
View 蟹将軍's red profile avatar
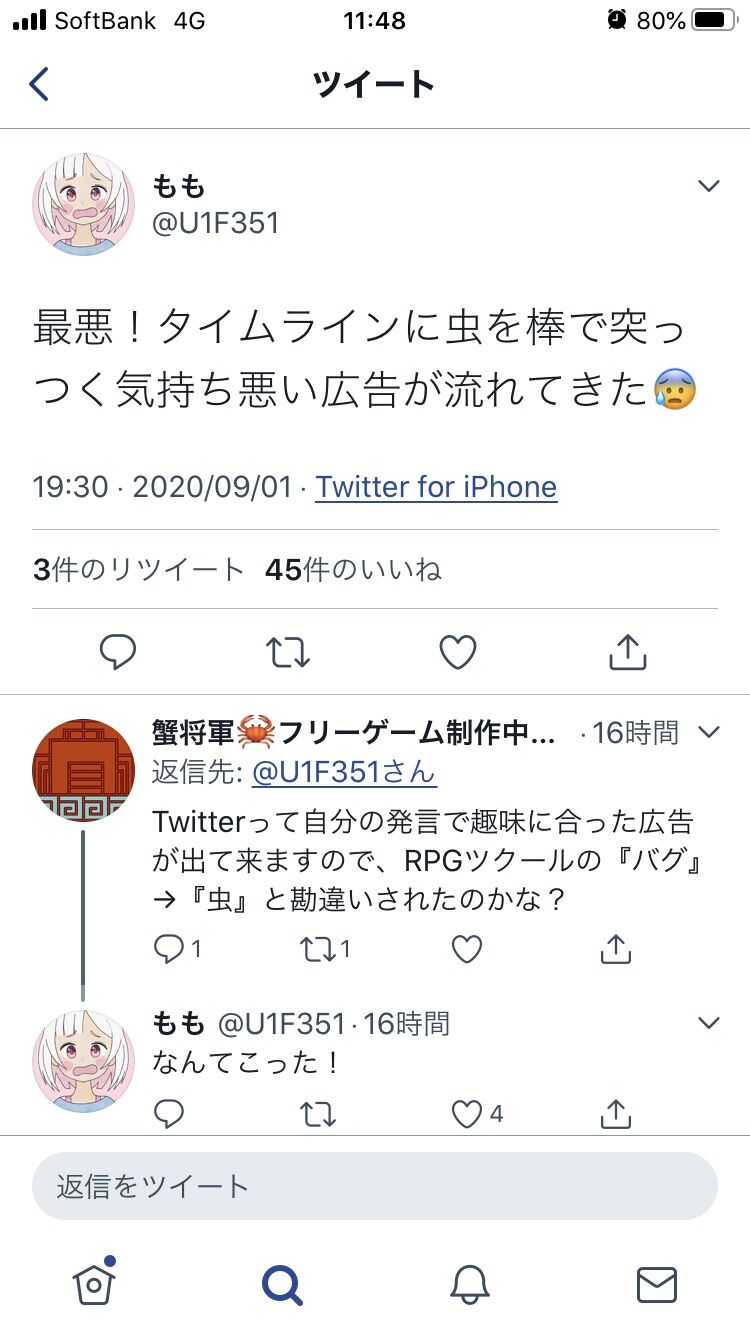[83, 769]
